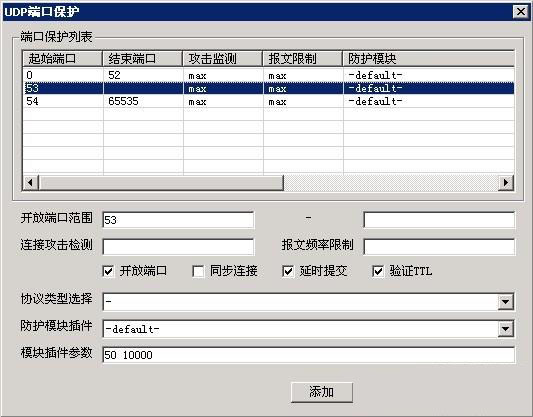The height and width of the screenshot is (417, 533).
Task: Open the 协议类型选择 dropdown arrow
Action: coord(505,301)
